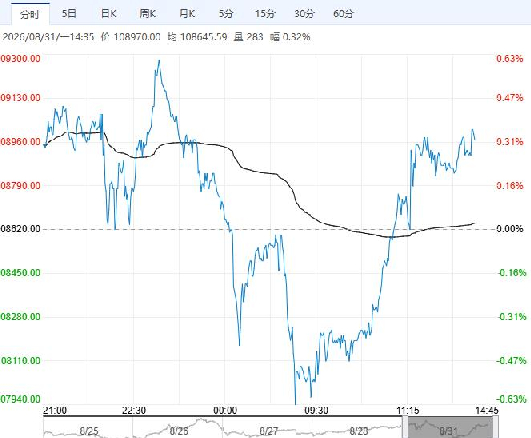531x438 pixels.
Task: Click the shaded 8/31 range in navigator
Action: coord(450,427)
